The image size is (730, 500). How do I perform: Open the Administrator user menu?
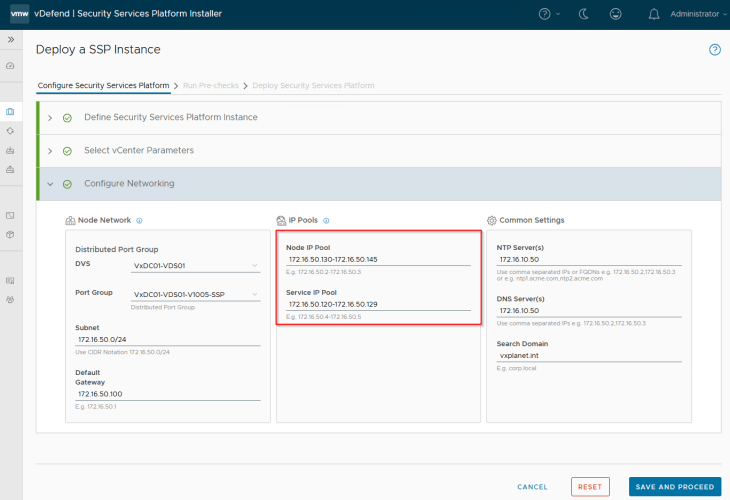pos(697,14)
